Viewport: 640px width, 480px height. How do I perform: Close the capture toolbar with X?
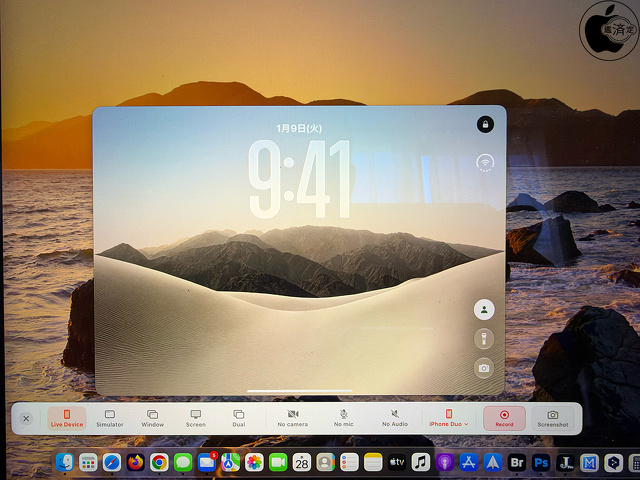point(26,419)
